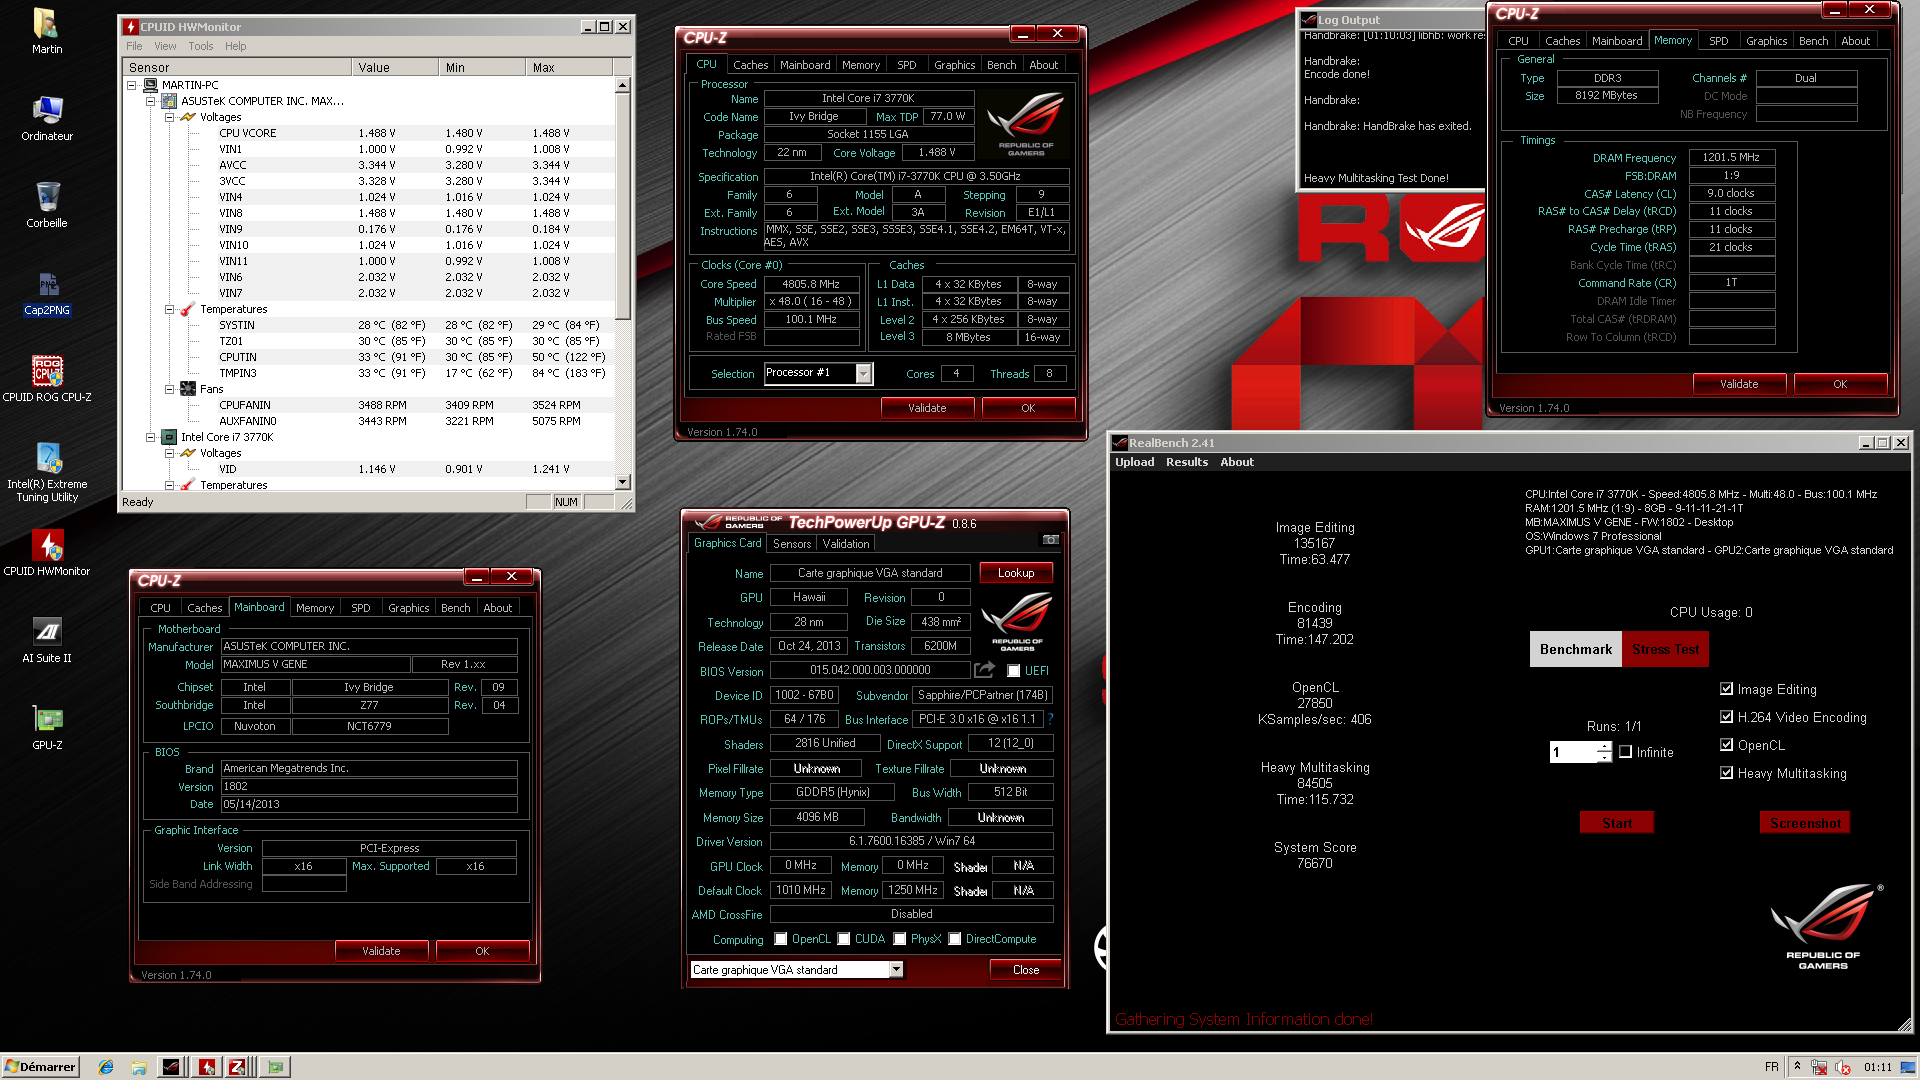Collapse the MARTIN-PC tree node
The width and height of the screenshot is (1920, 1080).
click(x=131, y=85)
